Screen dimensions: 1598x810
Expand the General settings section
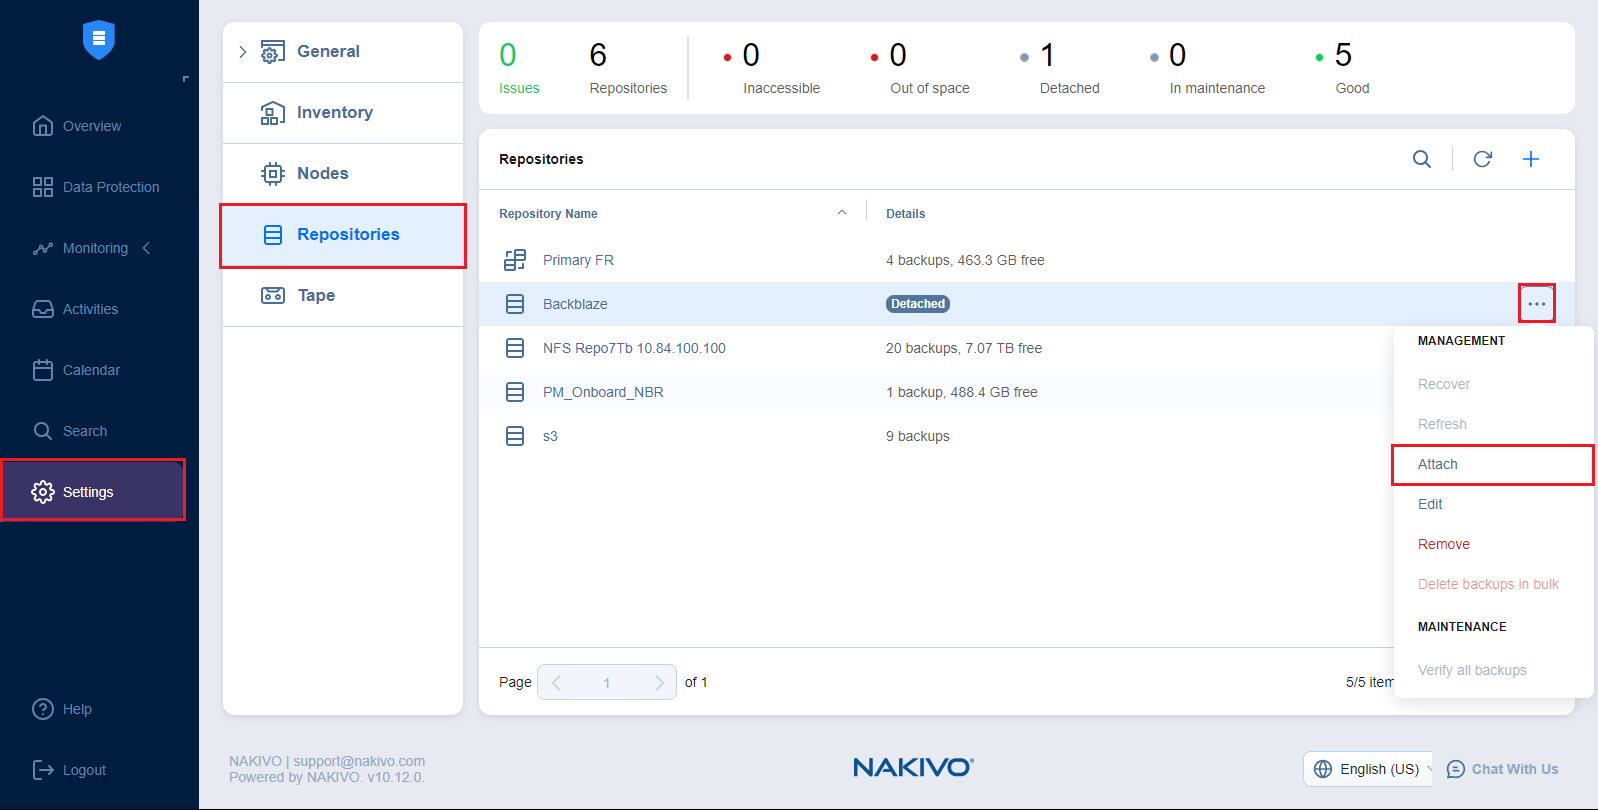[243, 52]
